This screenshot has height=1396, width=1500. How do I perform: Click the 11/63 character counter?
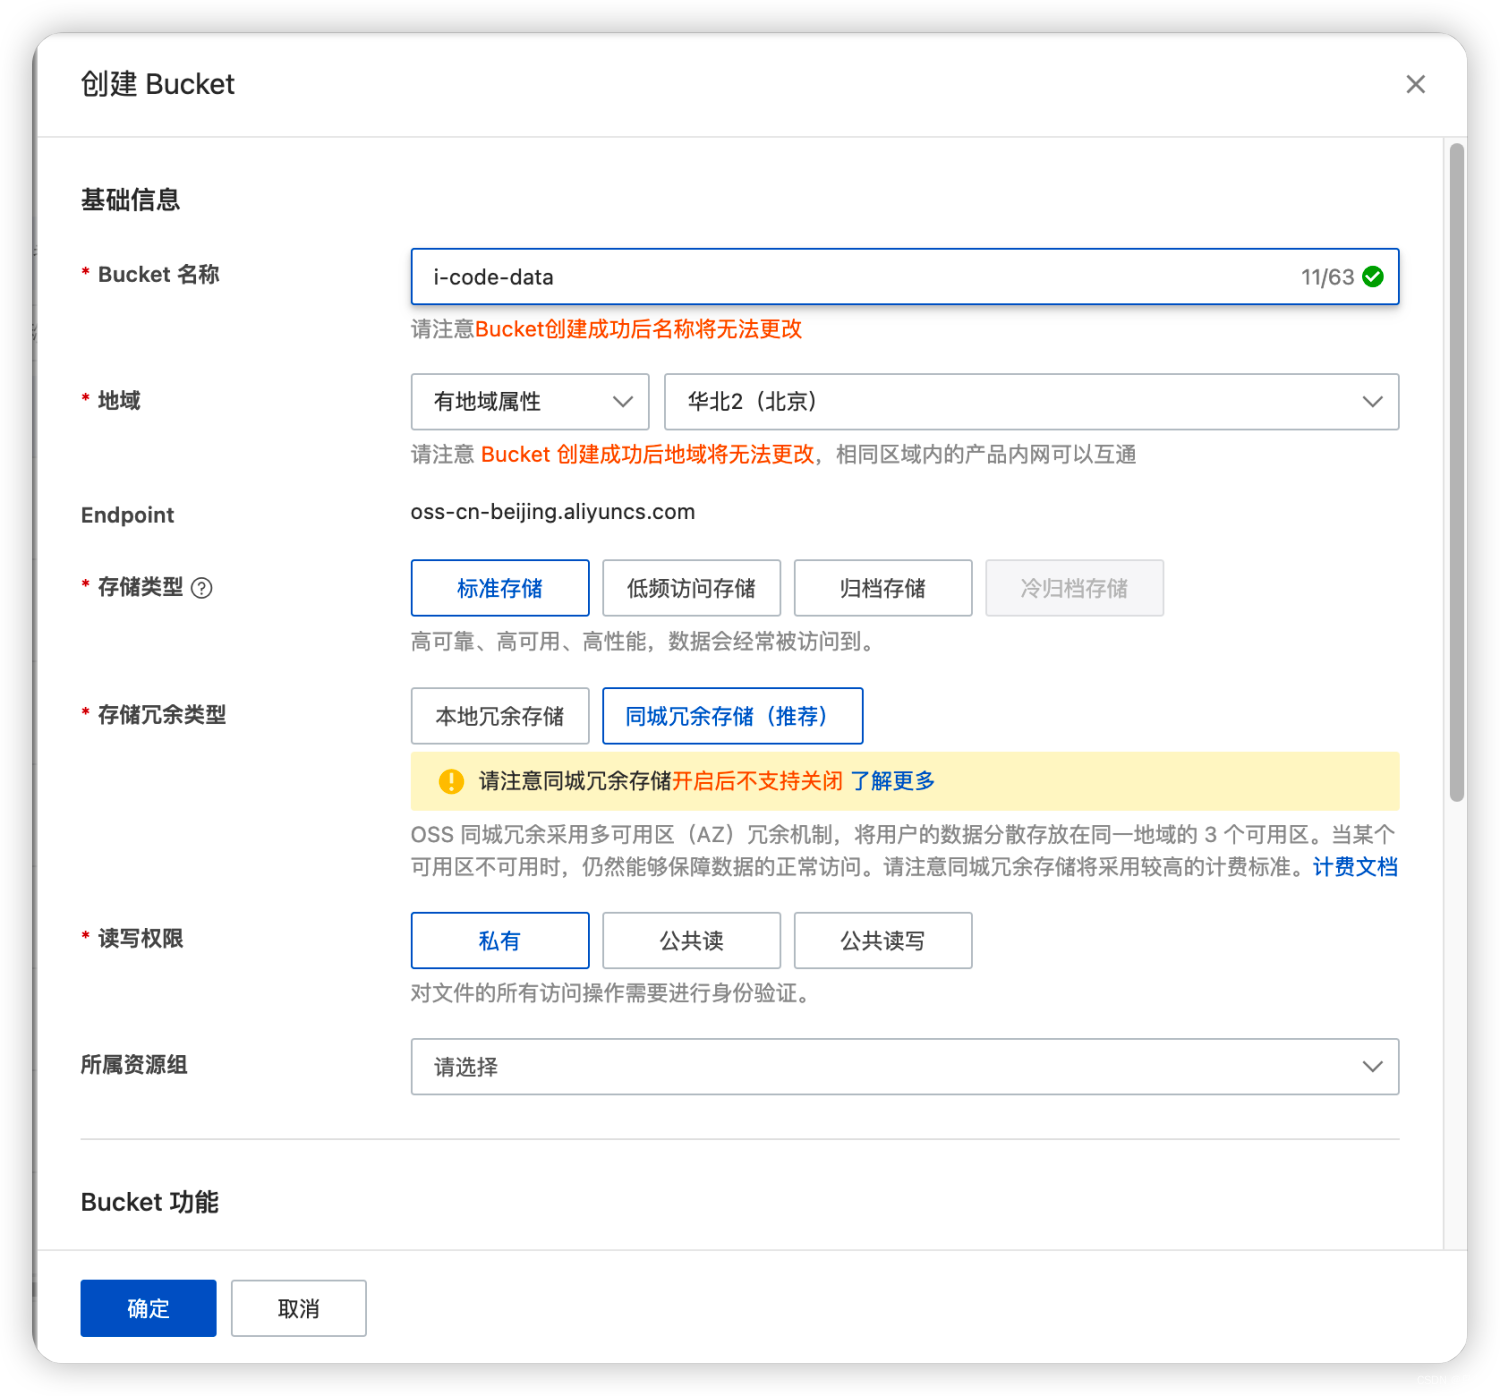(x=1327, y=277)
